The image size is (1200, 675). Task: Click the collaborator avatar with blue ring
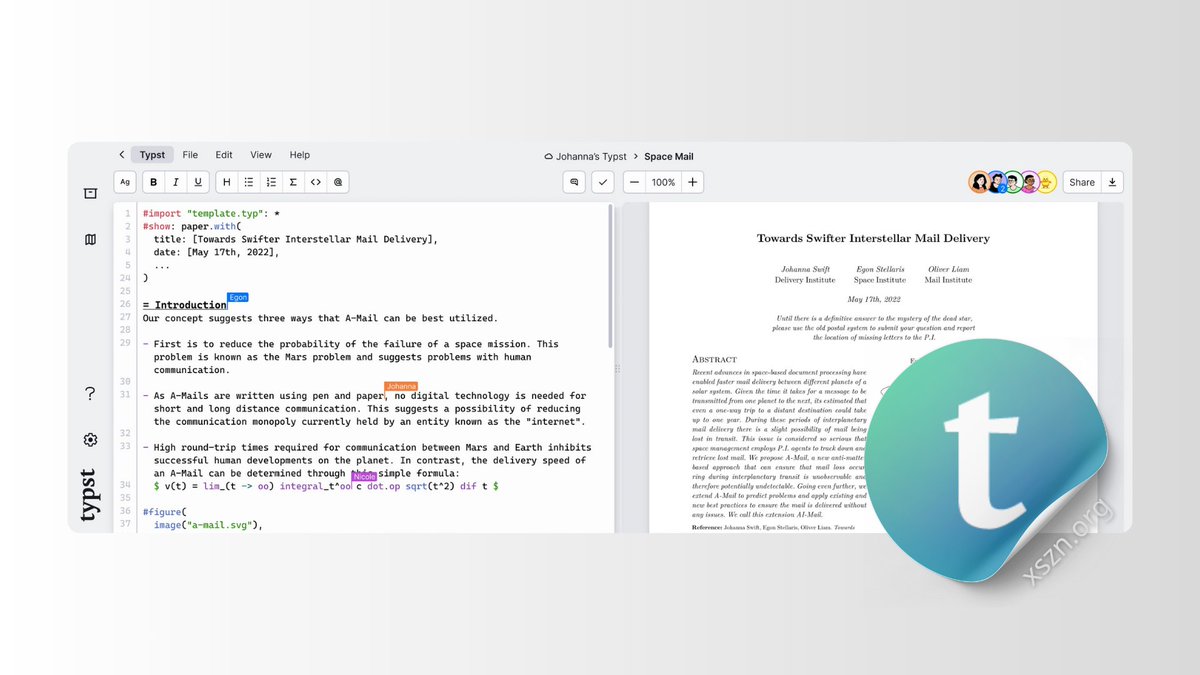tap(996, 182)
